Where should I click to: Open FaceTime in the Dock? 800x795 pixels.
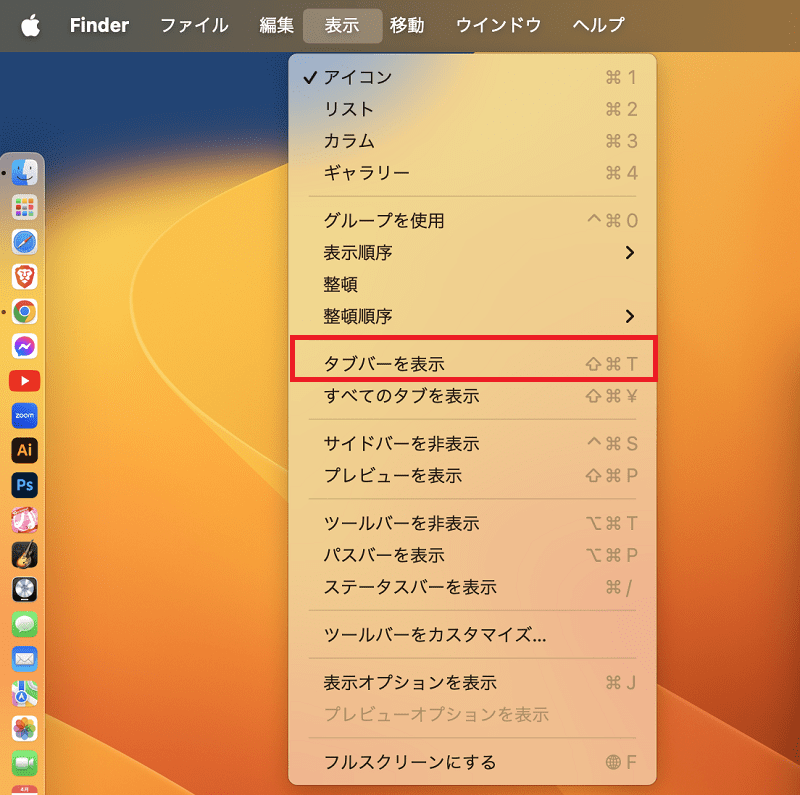[24, 763]
